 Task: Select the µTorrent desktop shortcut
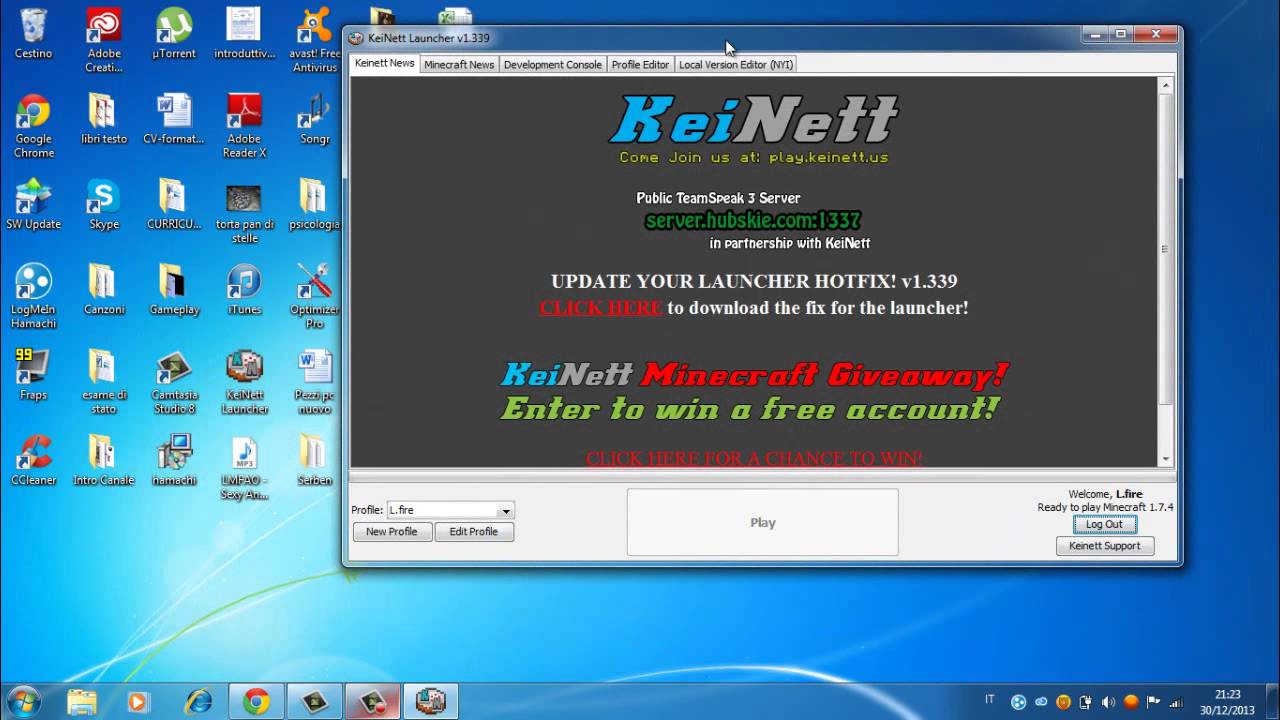point(175,34)
